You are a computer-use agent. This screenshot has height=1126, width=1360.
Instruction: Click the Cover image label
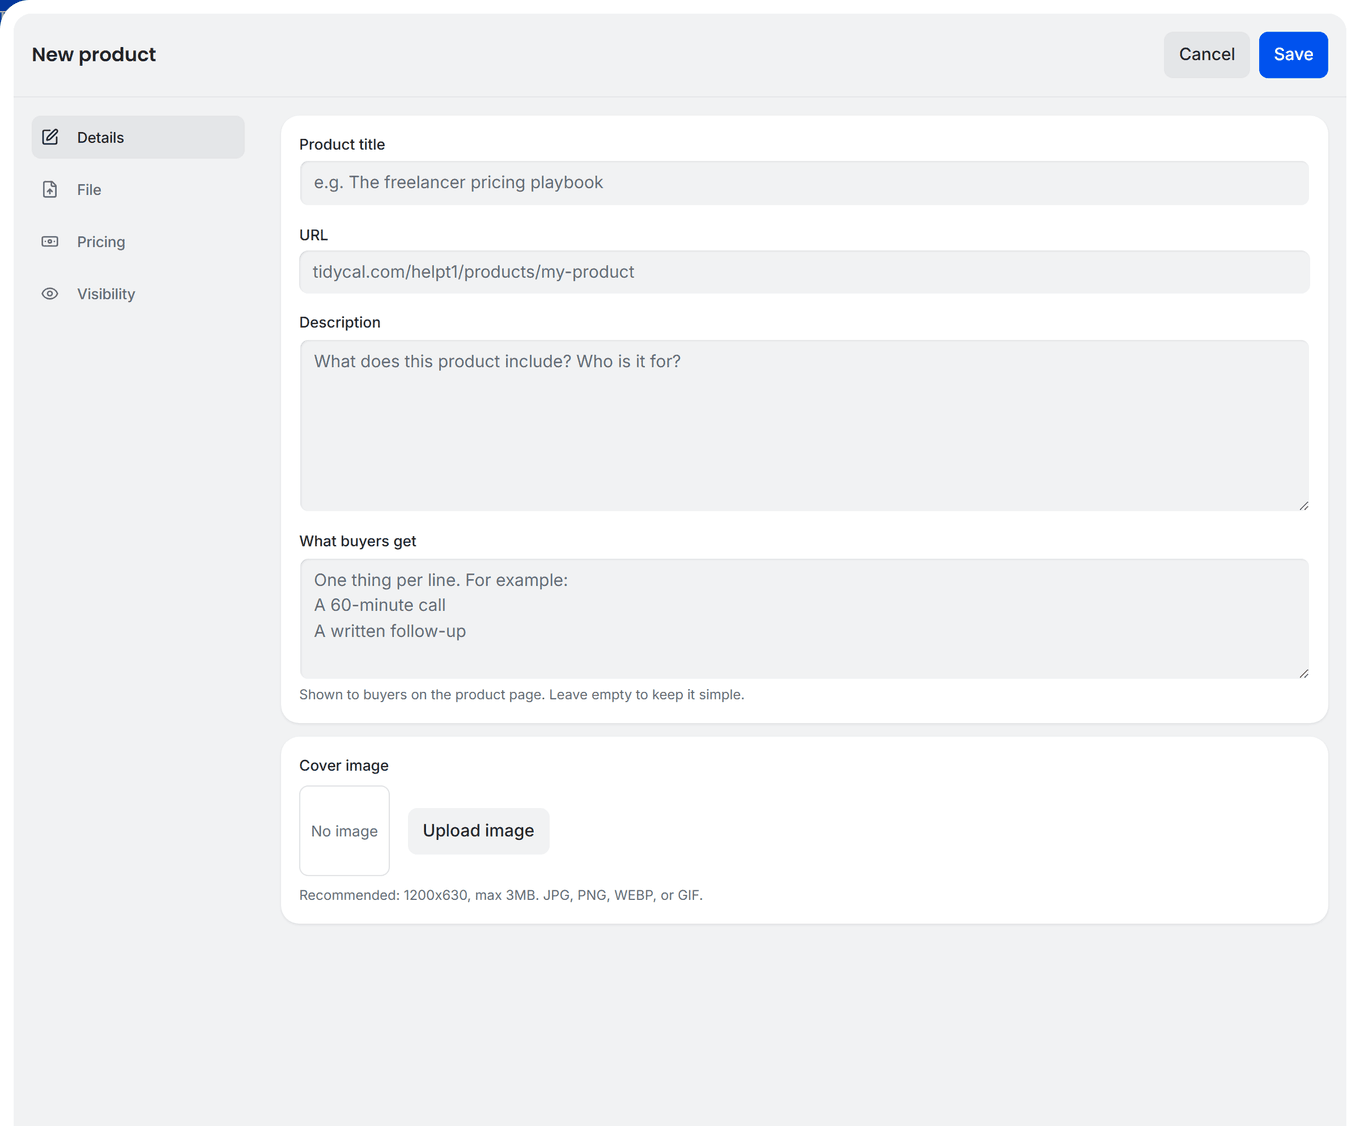344,765
